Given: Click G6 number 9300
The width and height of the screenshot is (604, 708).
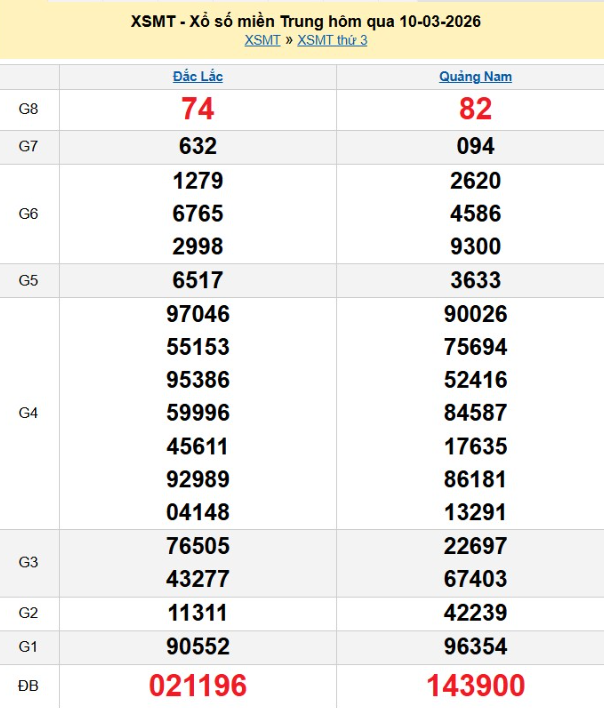Looking at the screenshot, I should click(x=475, y=246).
